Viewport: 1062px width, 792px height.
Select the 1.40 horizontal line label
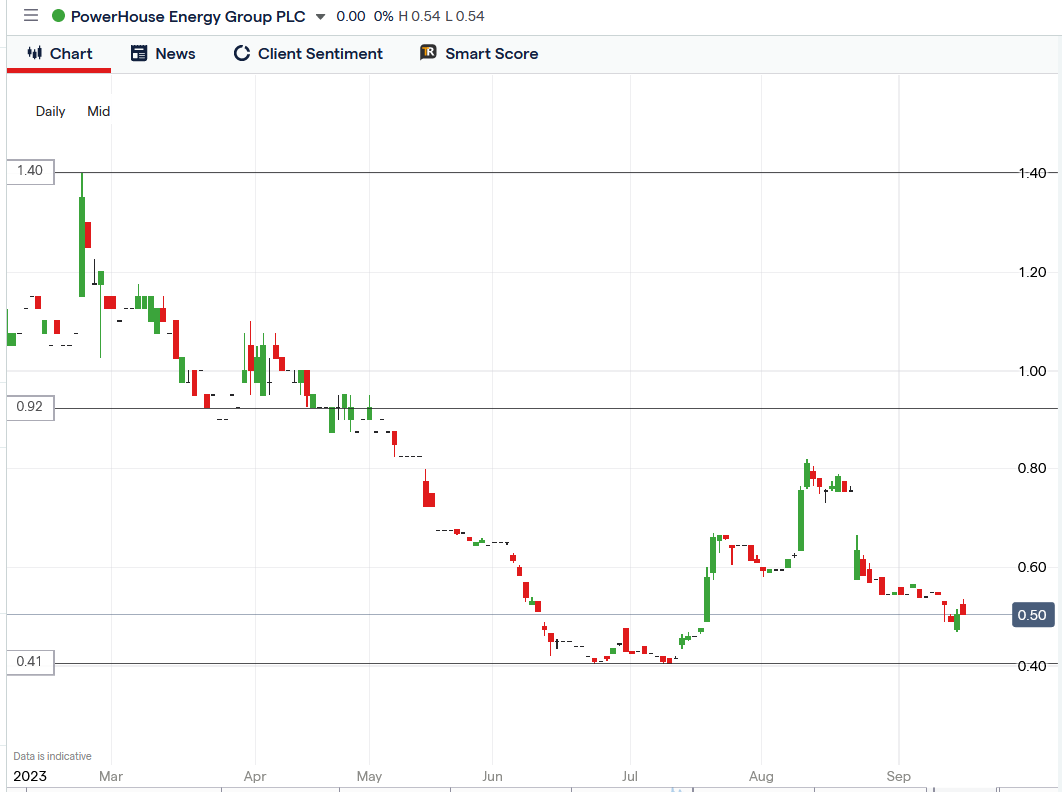30,171
